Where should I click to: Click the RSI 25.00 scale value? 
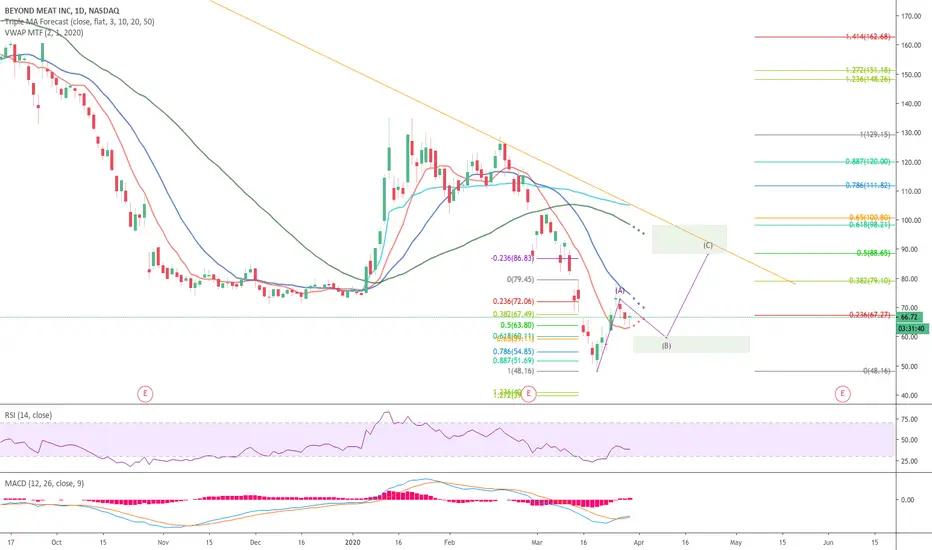(x=909, y=461)
